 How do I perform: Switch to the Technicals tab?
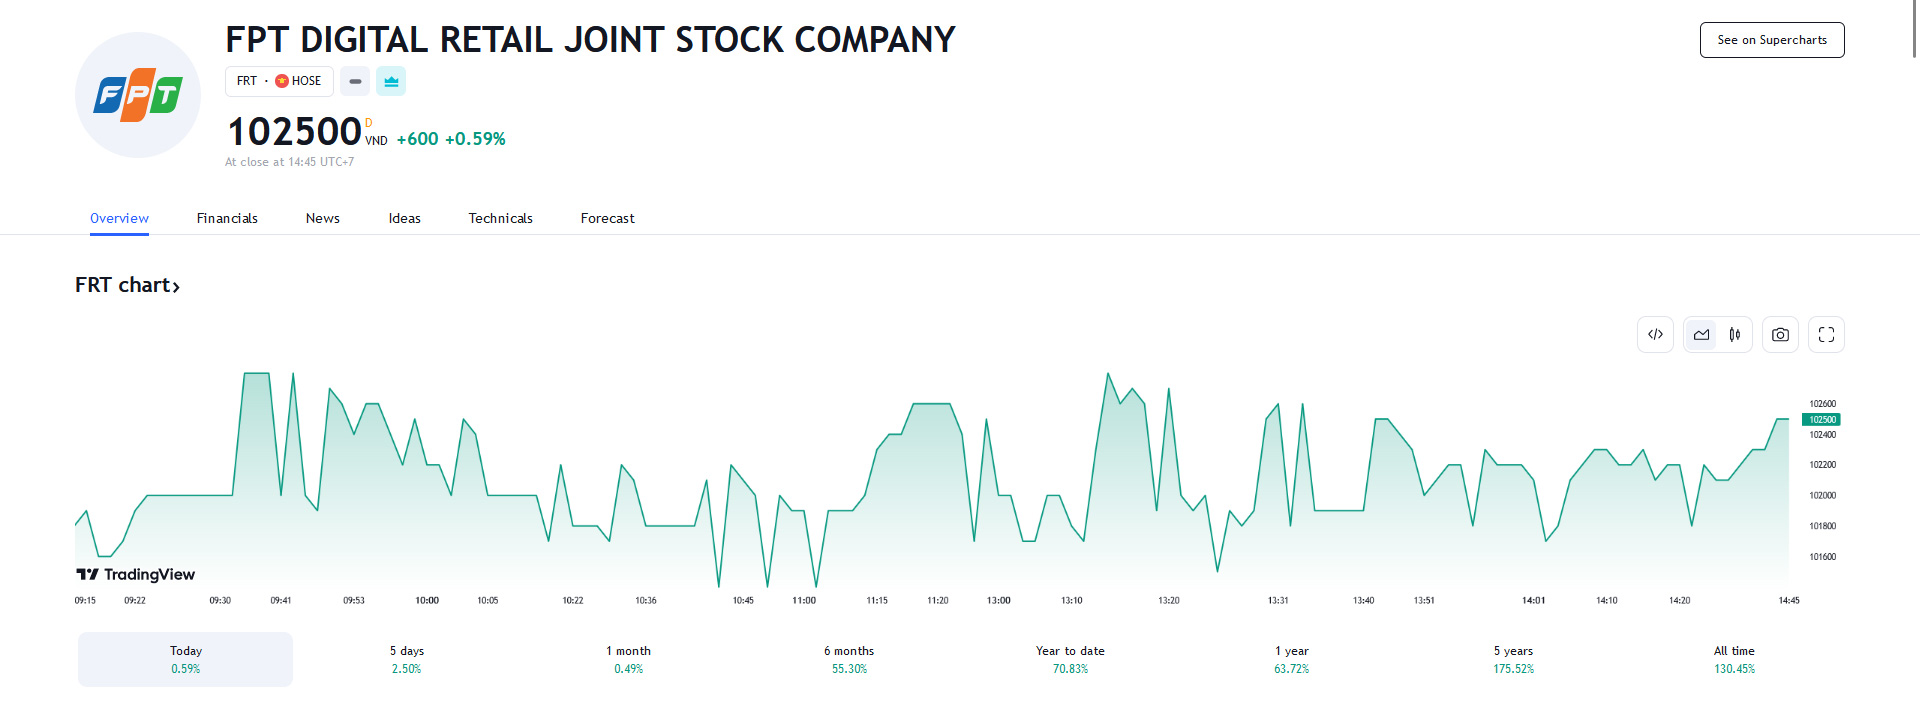coord(500,218)
